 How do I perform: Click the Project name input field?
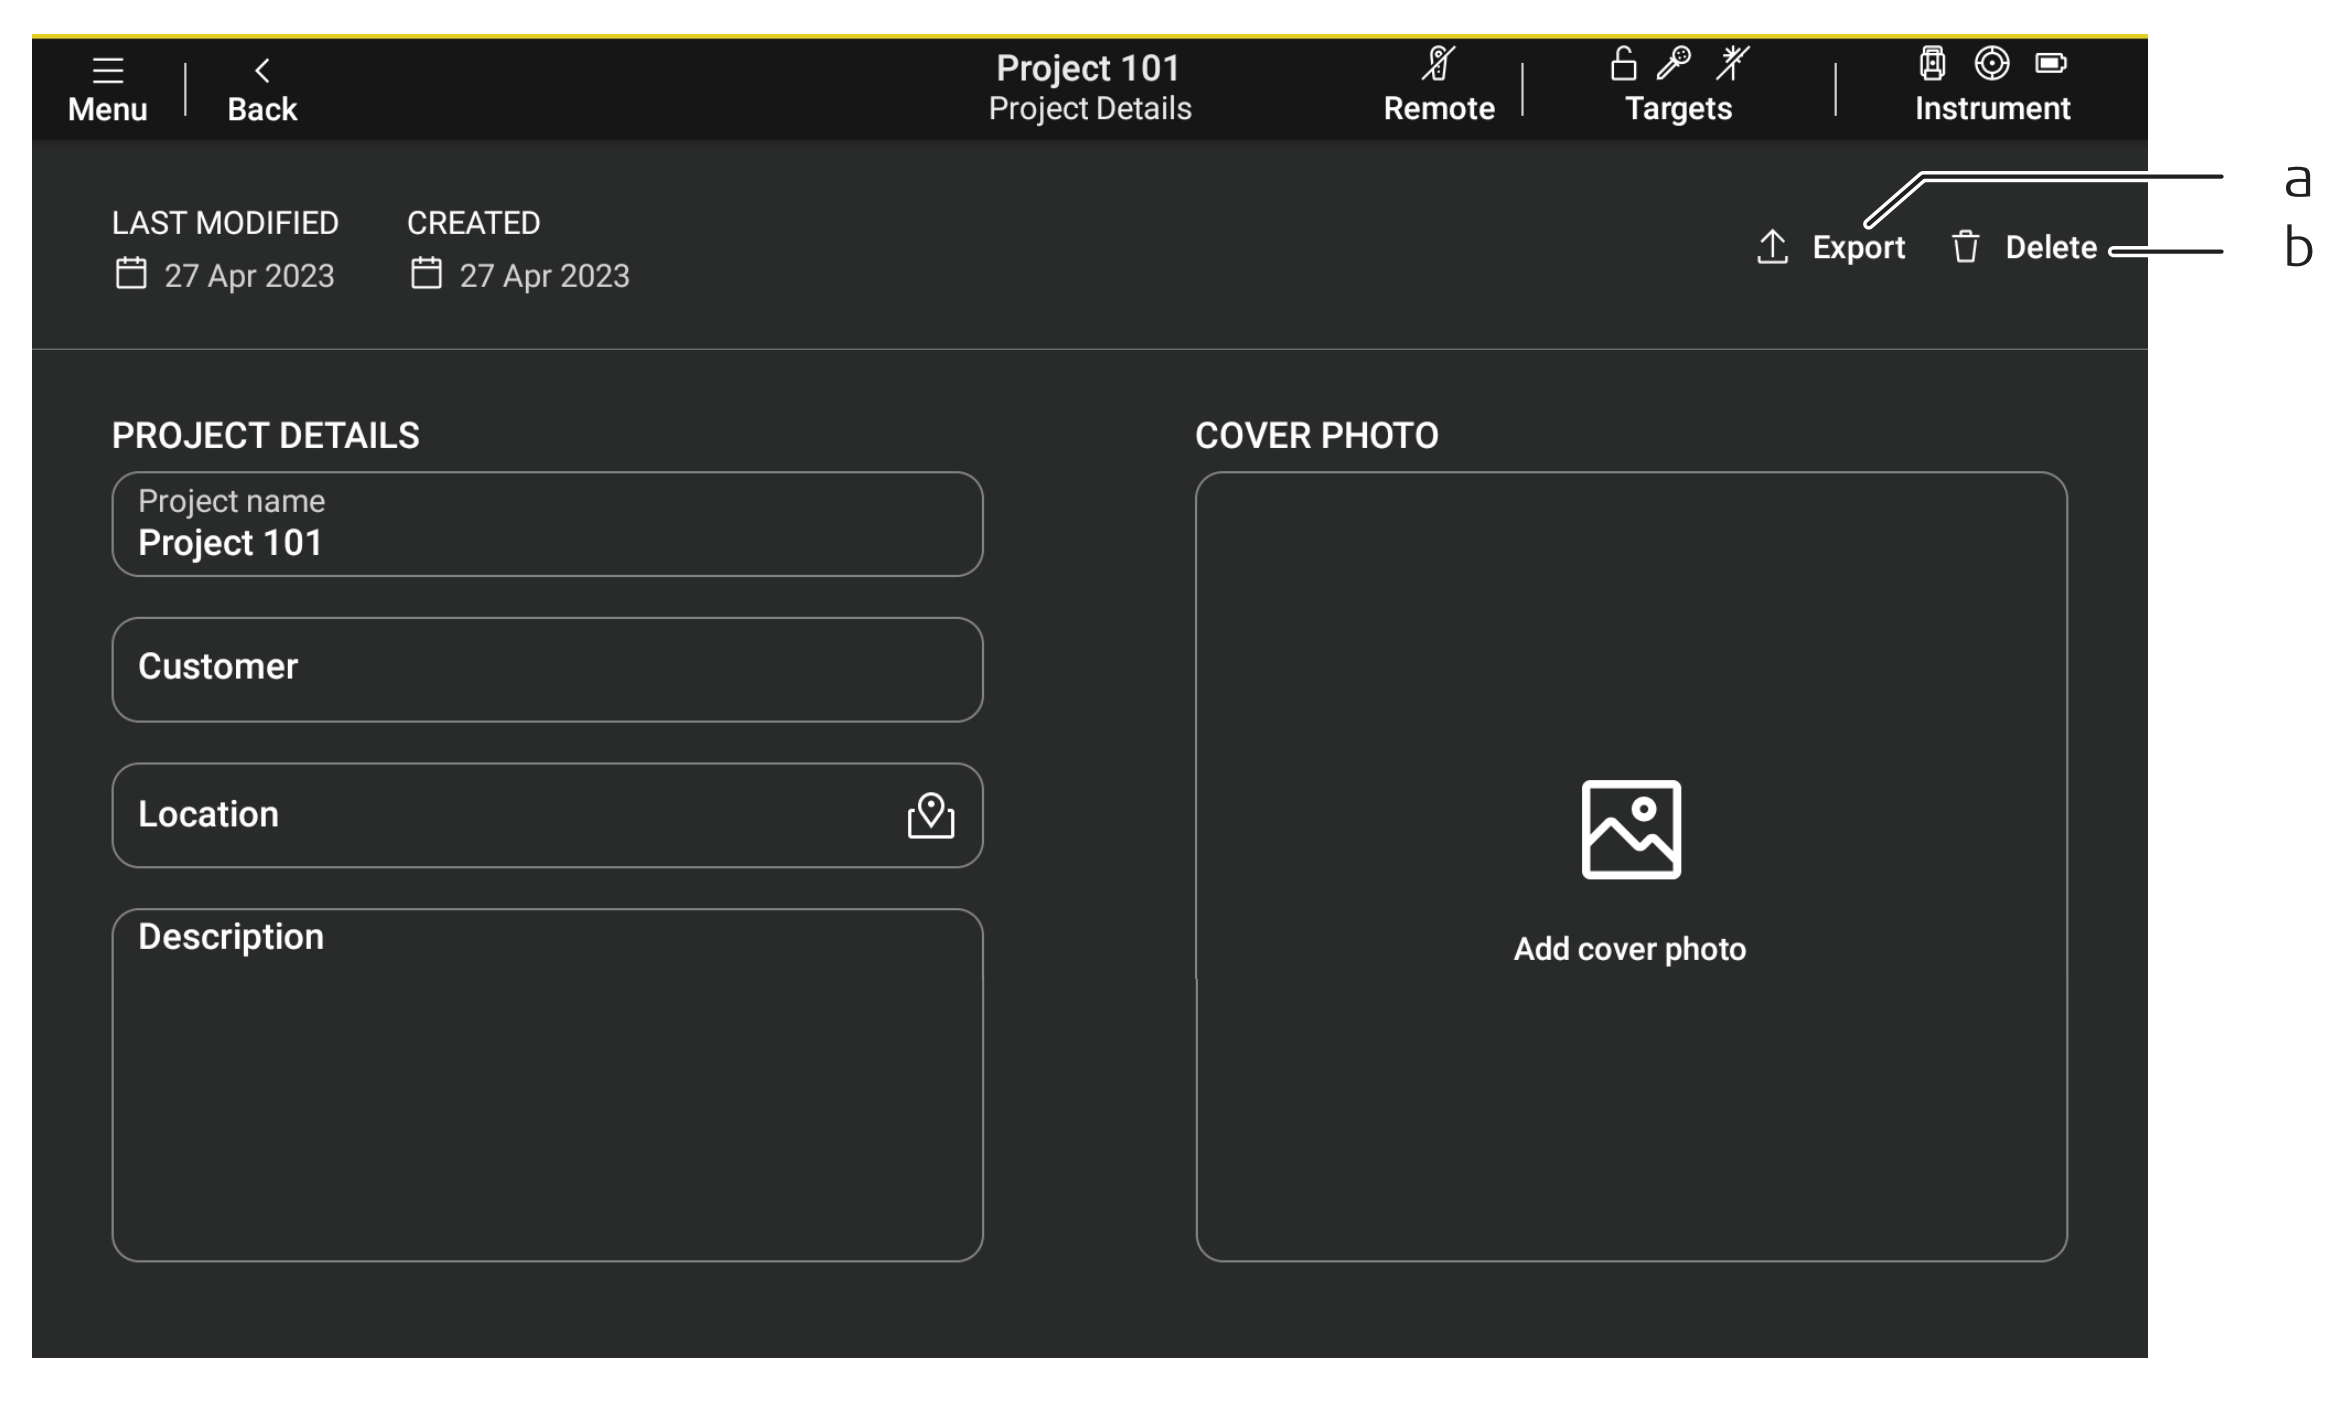click(547, 524)
